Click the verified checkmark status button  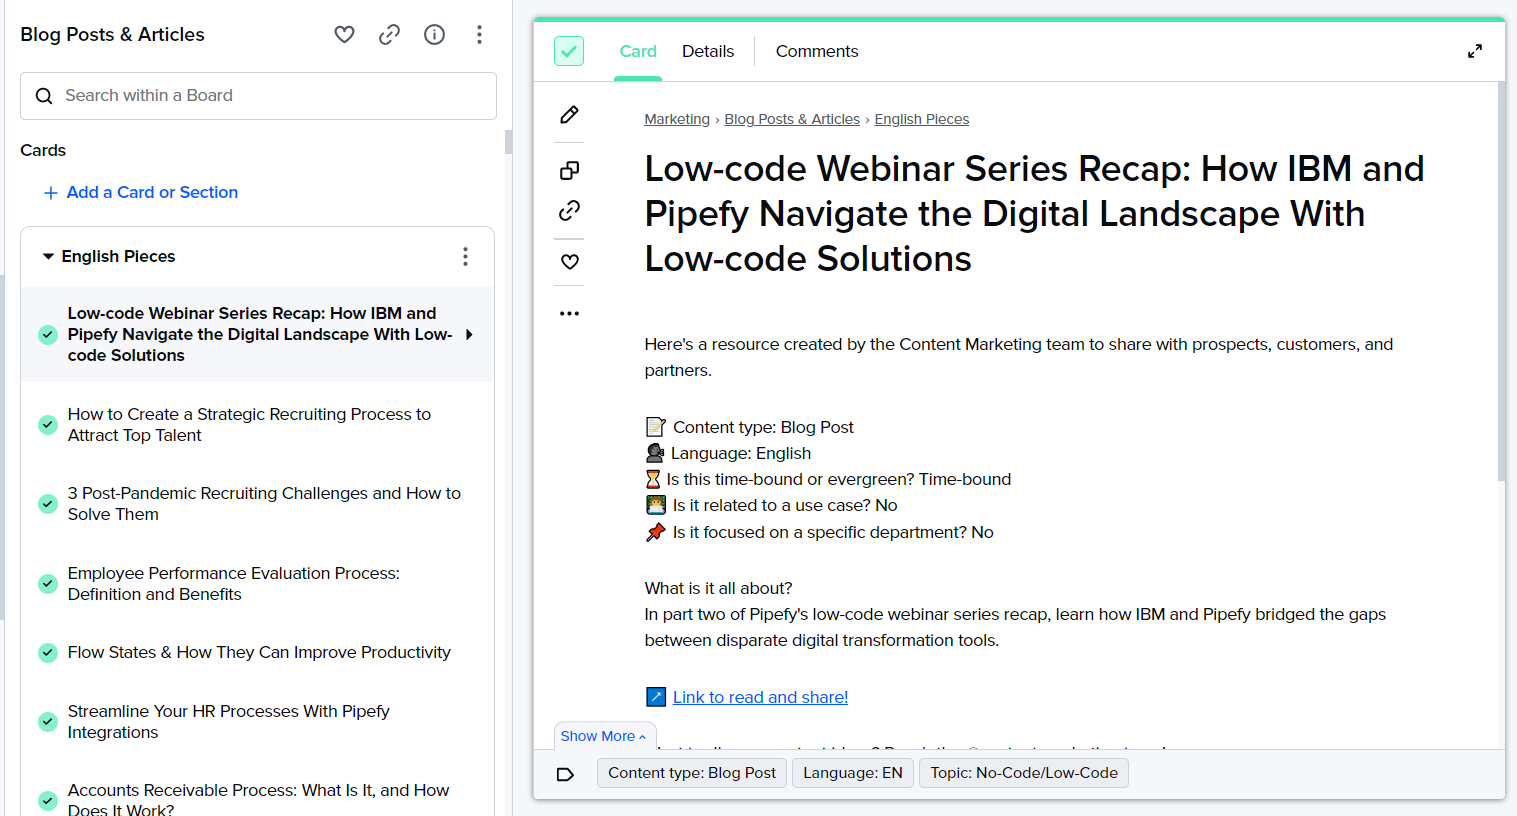(569, 51)
